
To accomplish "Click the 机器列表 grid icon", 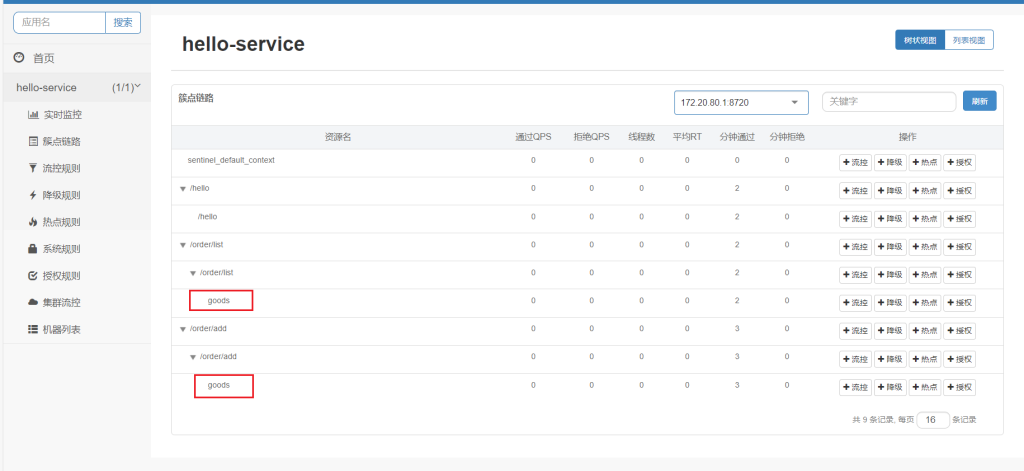I will pyautogui.click(x=33, y=329).
